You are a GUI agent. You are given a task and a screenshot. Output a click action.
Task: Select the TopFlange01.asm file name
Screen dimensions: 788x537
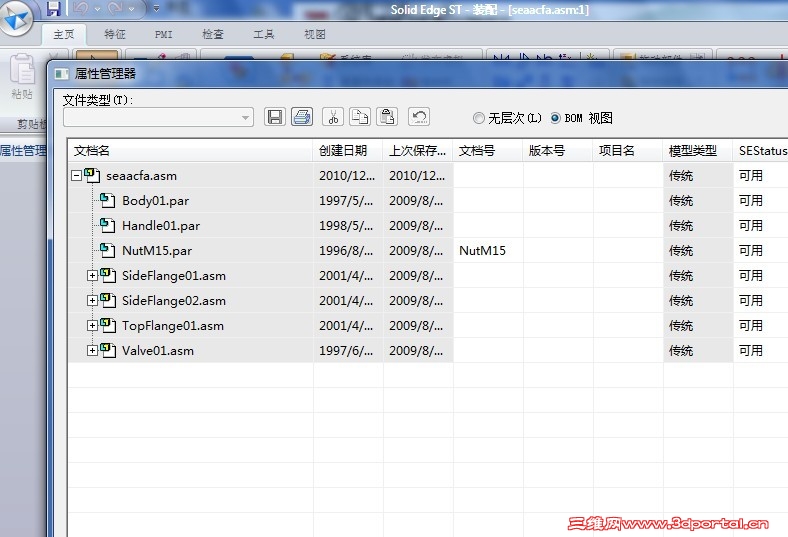click(173, 326)
